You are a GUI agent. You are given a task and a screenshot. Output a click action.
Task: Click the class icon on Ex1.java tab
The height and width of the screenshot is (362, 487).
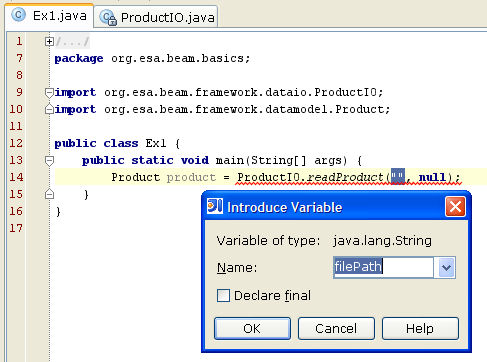pos(18,15)
